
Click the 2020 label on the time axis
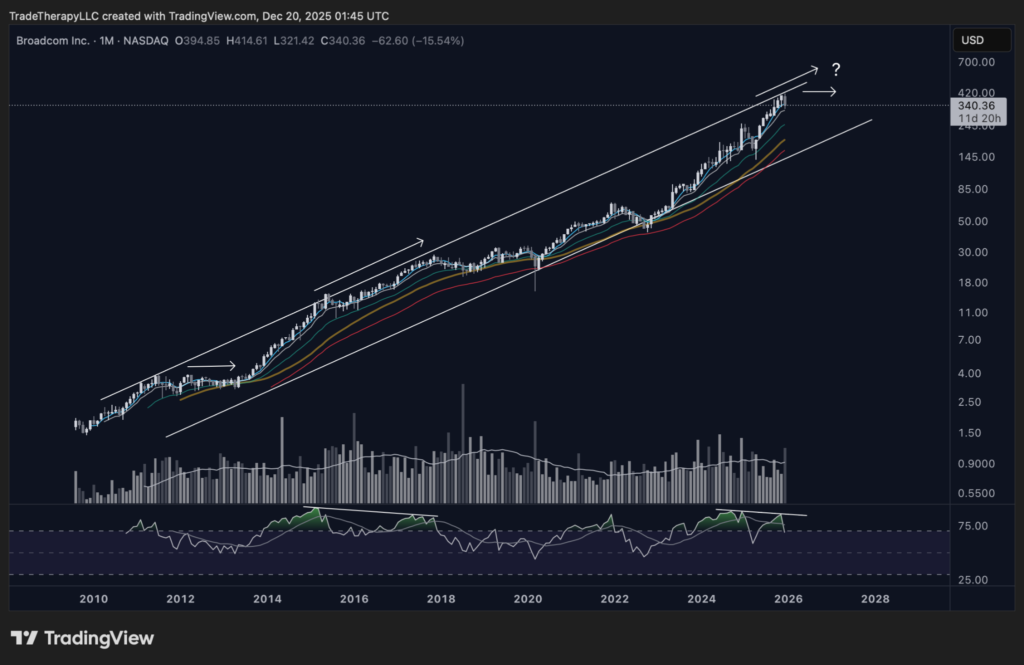pyautogui.click(x=527, y=599)
